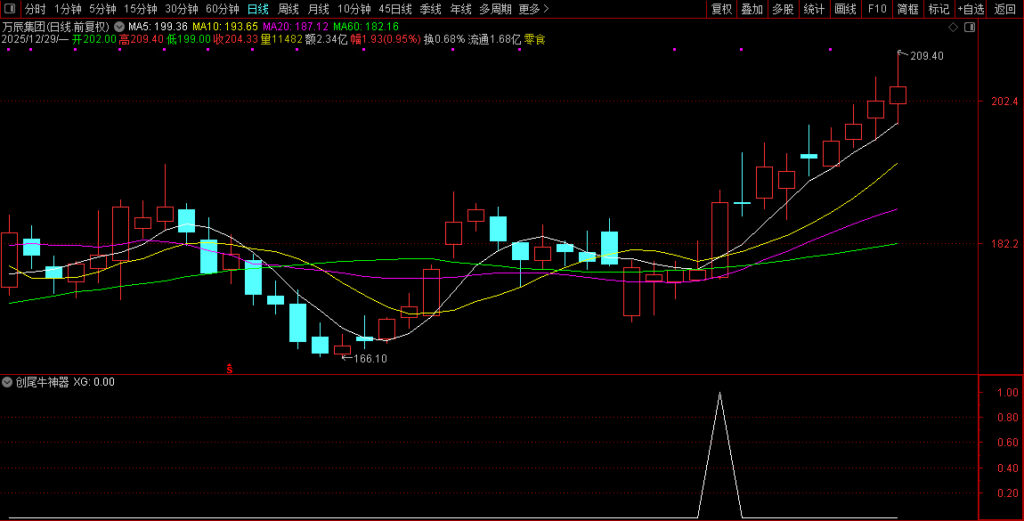This screenshot has width=1024, height=521.
Task: Click the 返回 back button
Action: point(1004,9)
